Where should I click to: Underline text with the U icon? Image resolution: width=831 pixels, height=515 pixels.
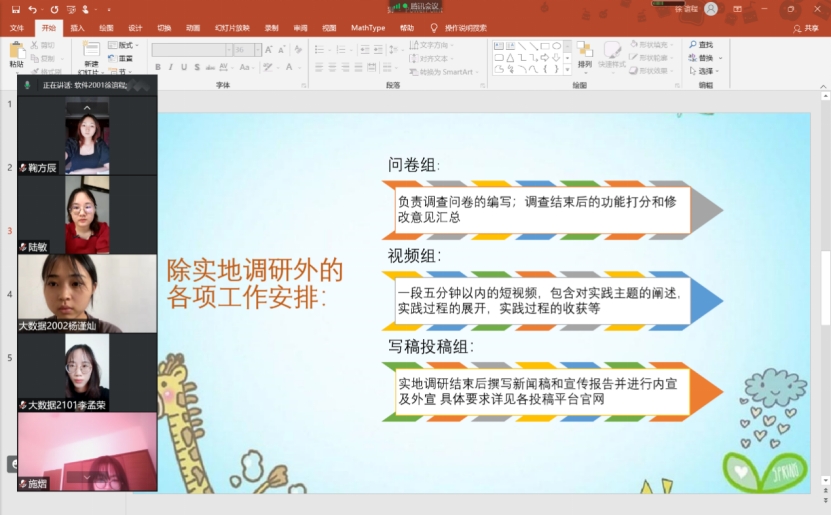click(x=184, y=67)
